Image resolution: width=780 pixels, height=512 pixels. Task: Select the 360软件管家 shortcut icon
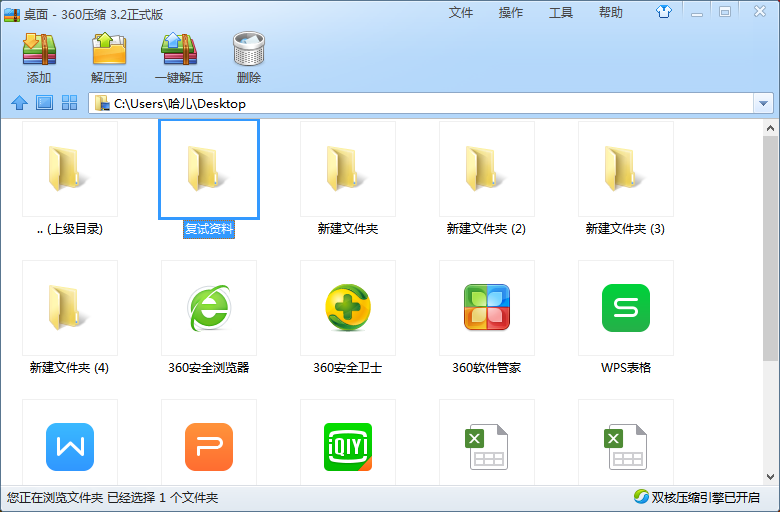(487, 308)
